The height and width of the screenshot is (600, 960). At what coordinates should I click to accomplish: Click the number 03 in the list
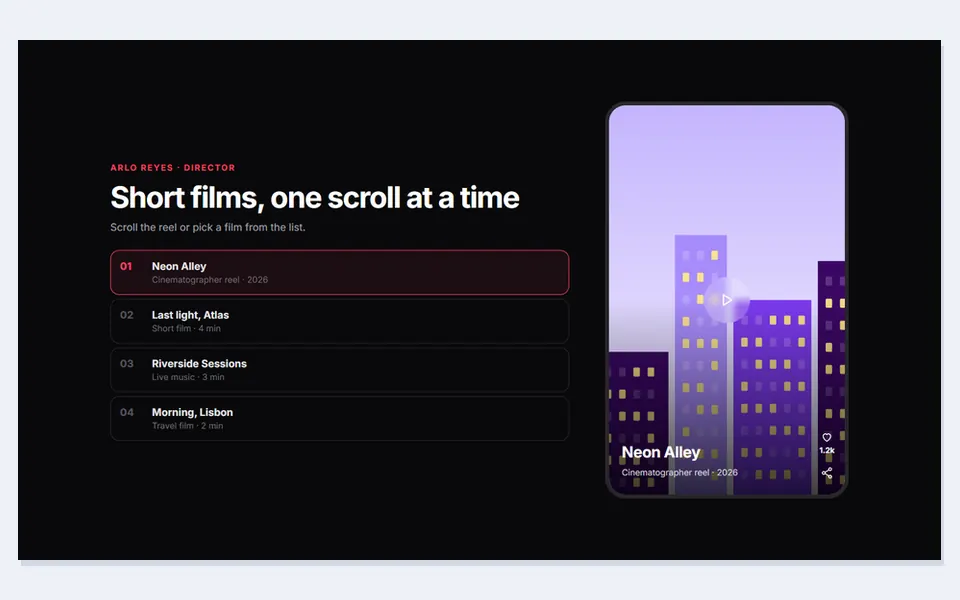tap(127, 364)
